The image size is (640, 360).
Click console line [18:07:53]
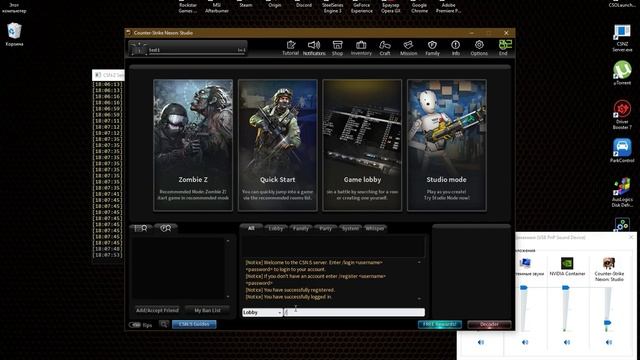[x=107, y=255]
